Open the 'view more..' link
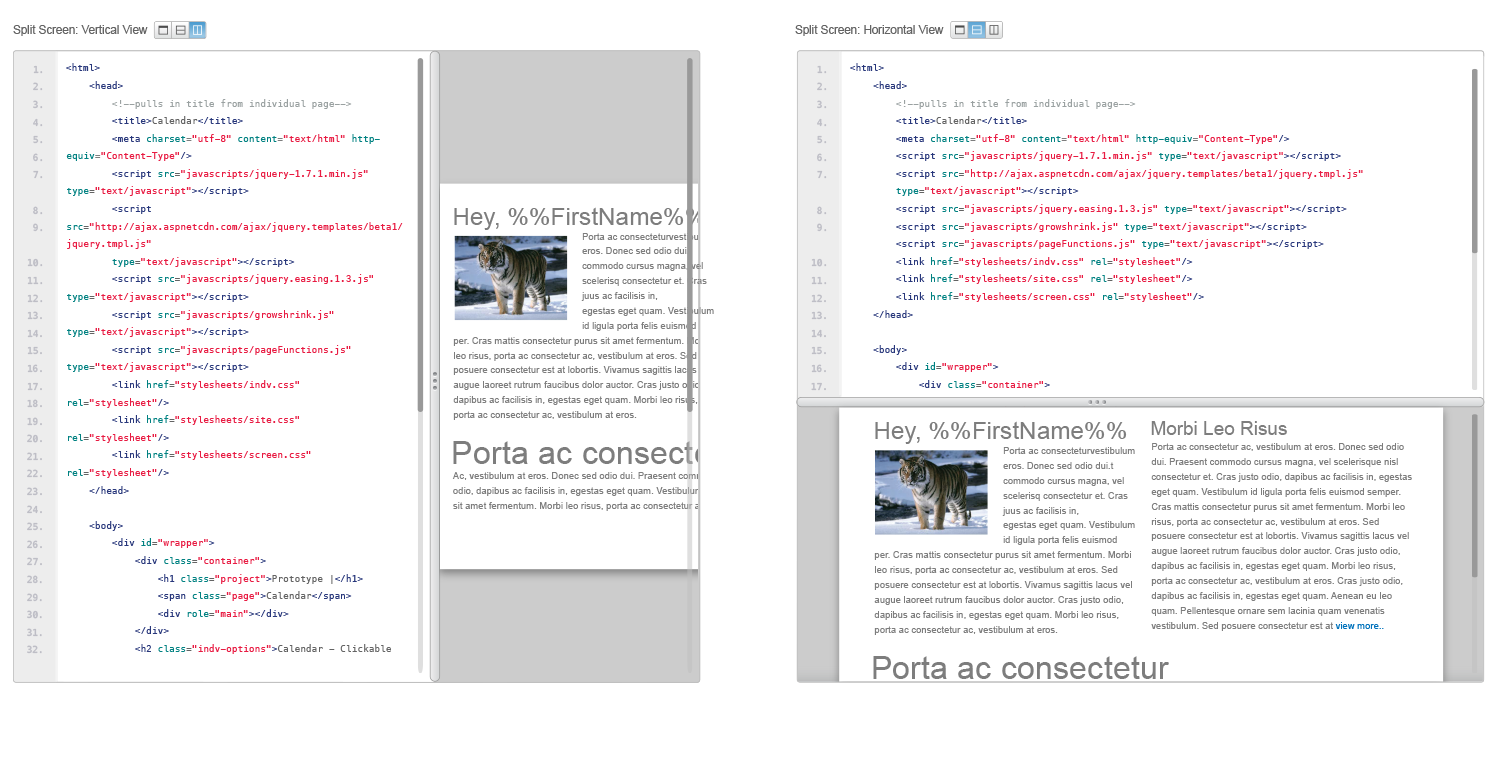1500x784 pixels. [x=1359, y=626]
